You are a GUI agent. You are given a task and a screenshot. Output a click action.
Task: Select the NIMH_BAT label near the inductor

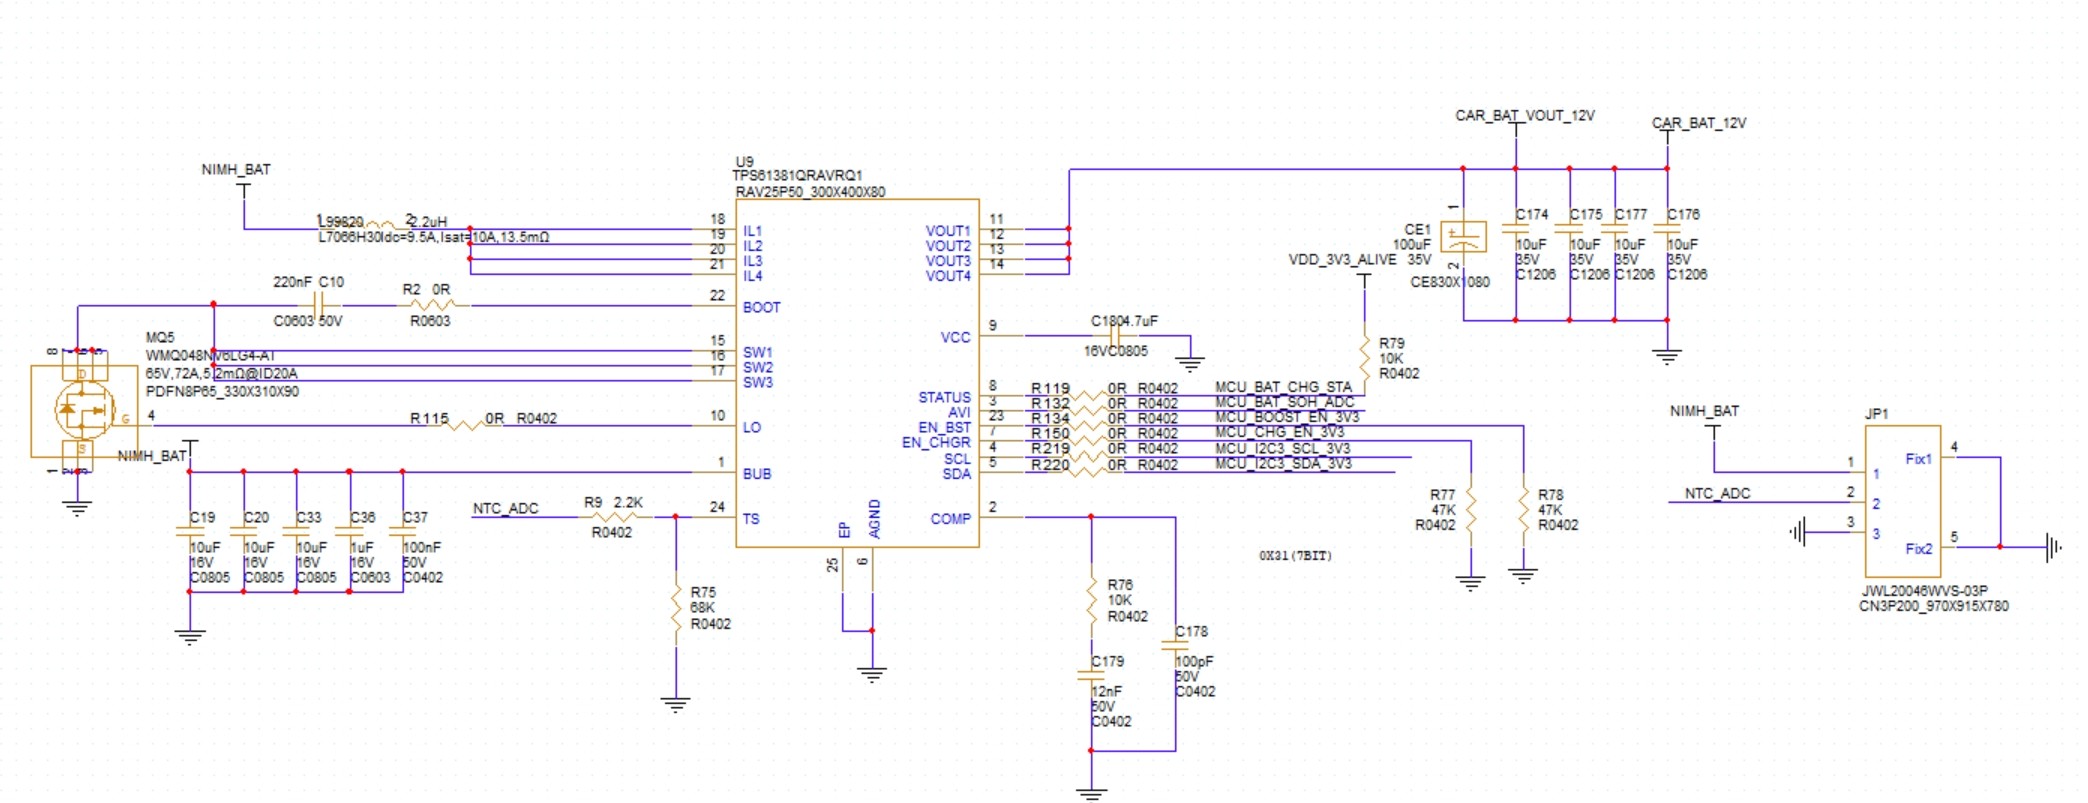(236, 170)
